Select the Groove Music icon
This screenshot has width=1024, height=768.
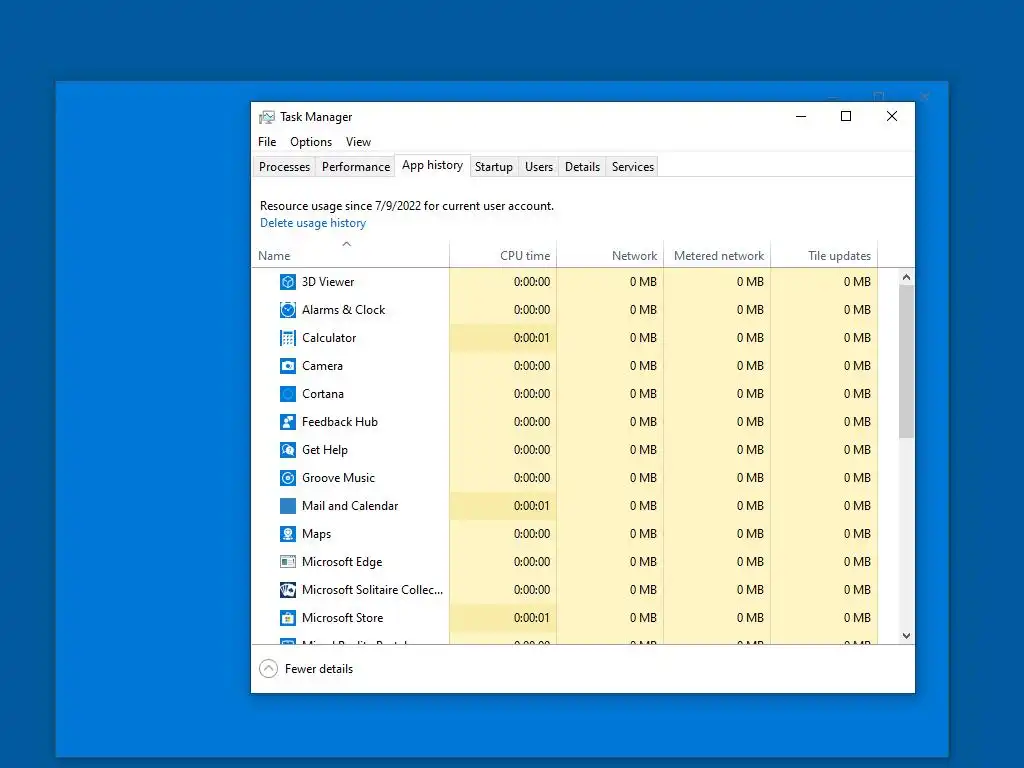point(287,478)
